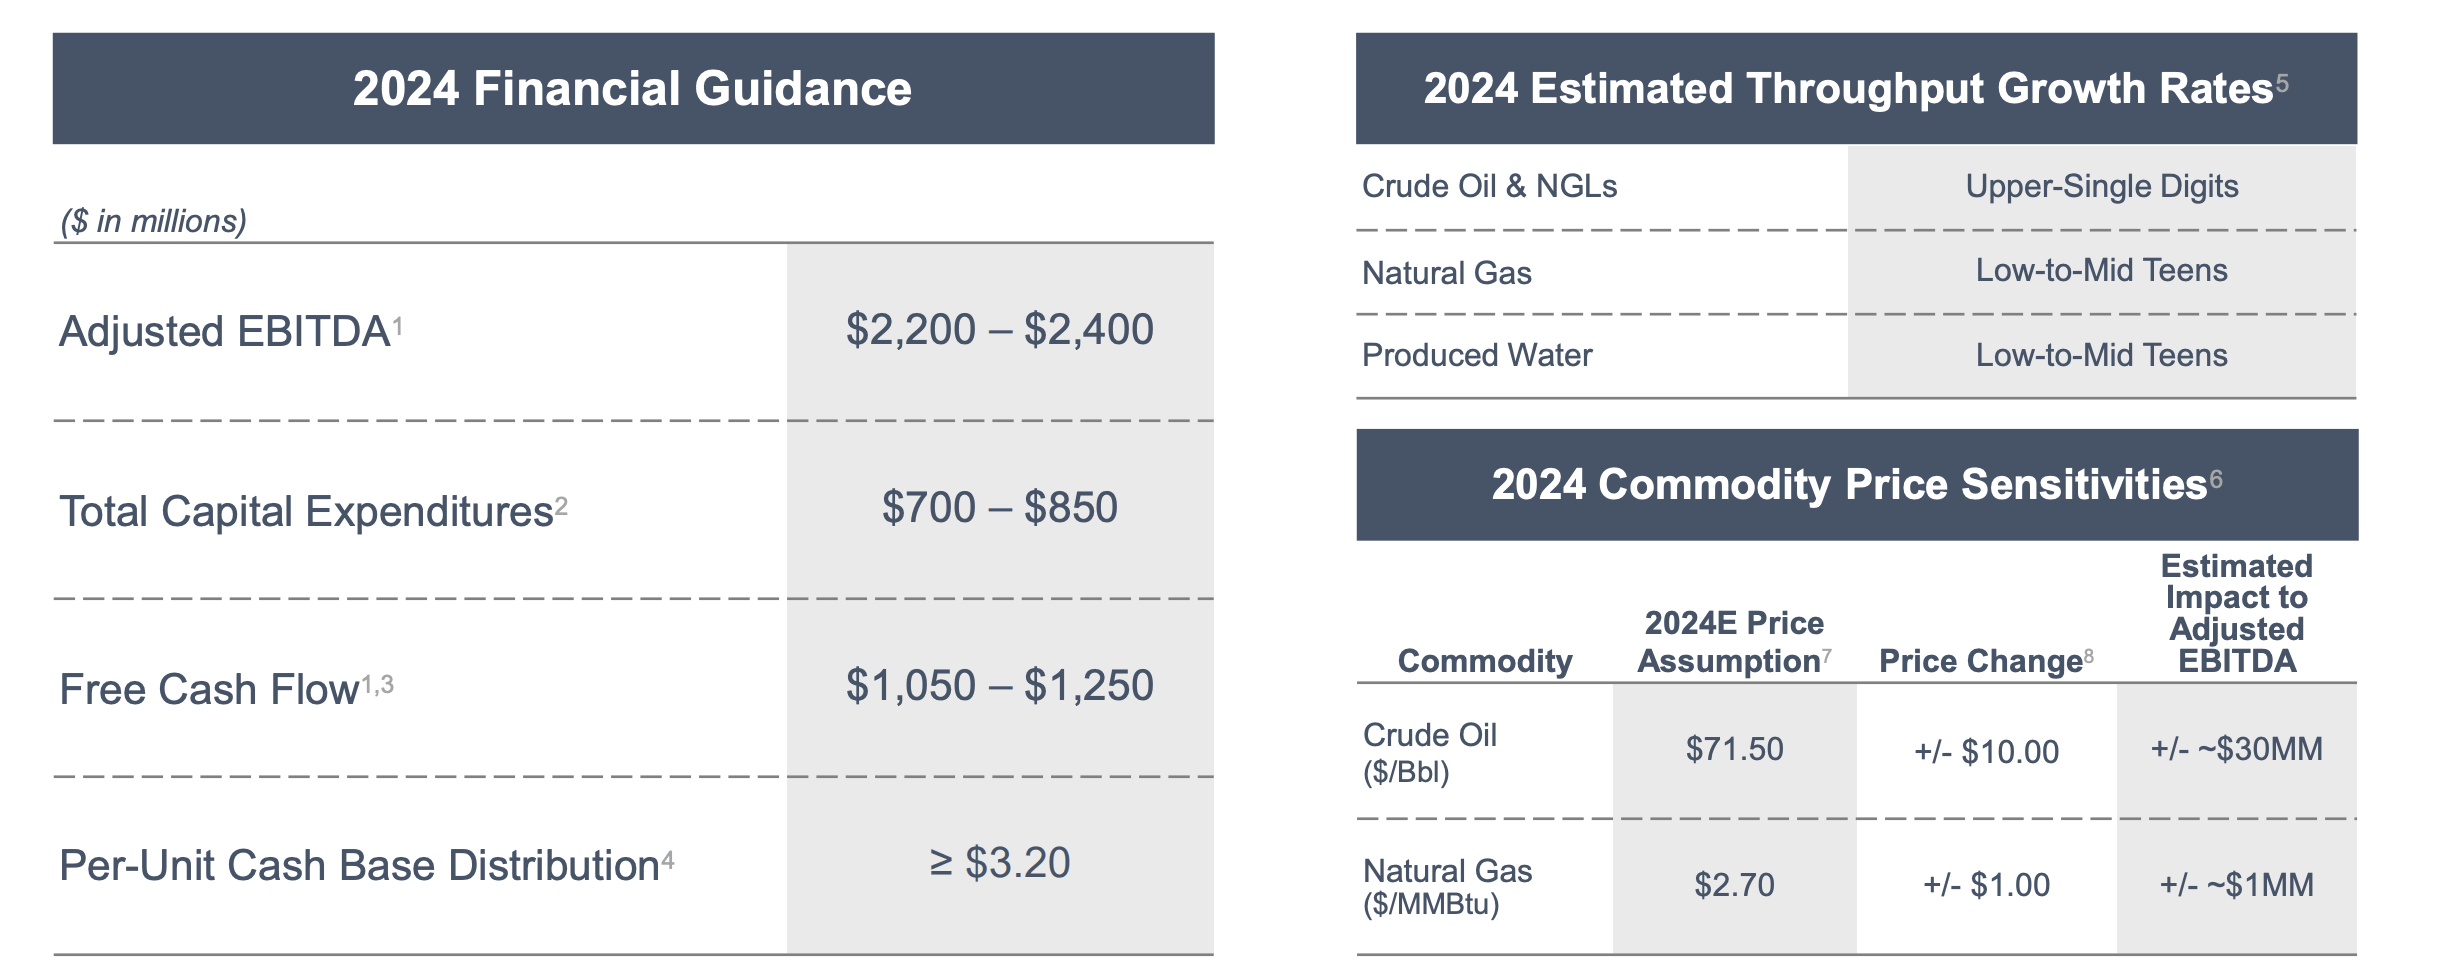Select the Natural Gas ($/MMBtu) commodity label
Image resolution: width=2440 pixels, height=970 pixels.
[1446, 887]
